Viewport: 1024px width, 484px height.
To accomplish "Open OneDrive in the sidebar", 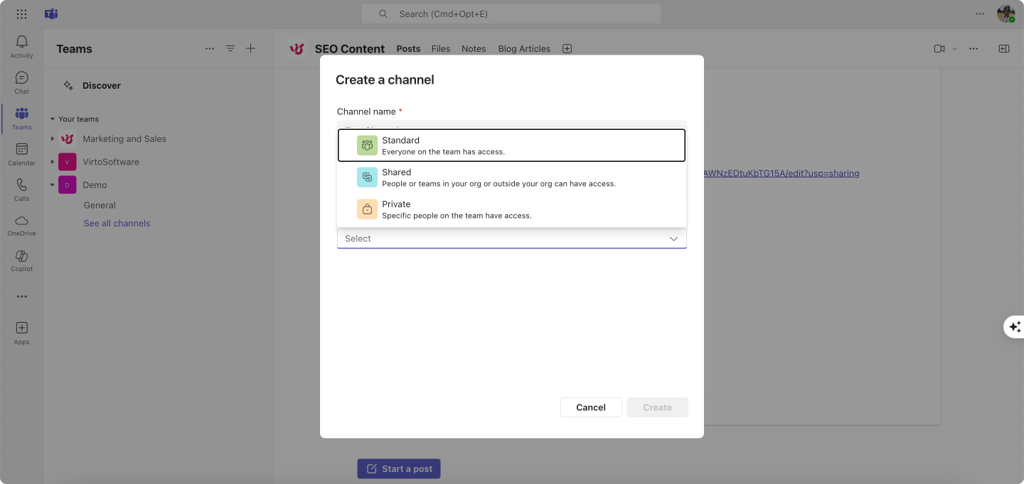I will pyautogui.click(x=22, y=225).
